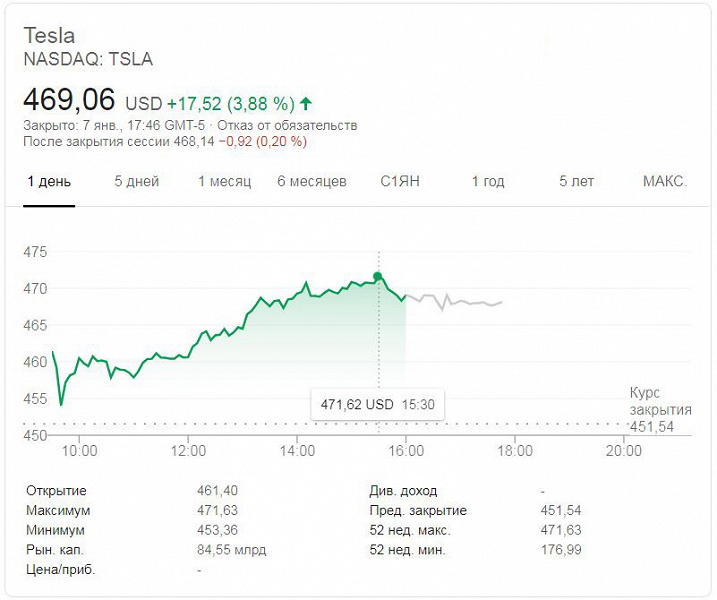Choose the "С1ЯН" year-to-date tab
This screenshot has height=600, width=717.
click(x=401, y=181)
